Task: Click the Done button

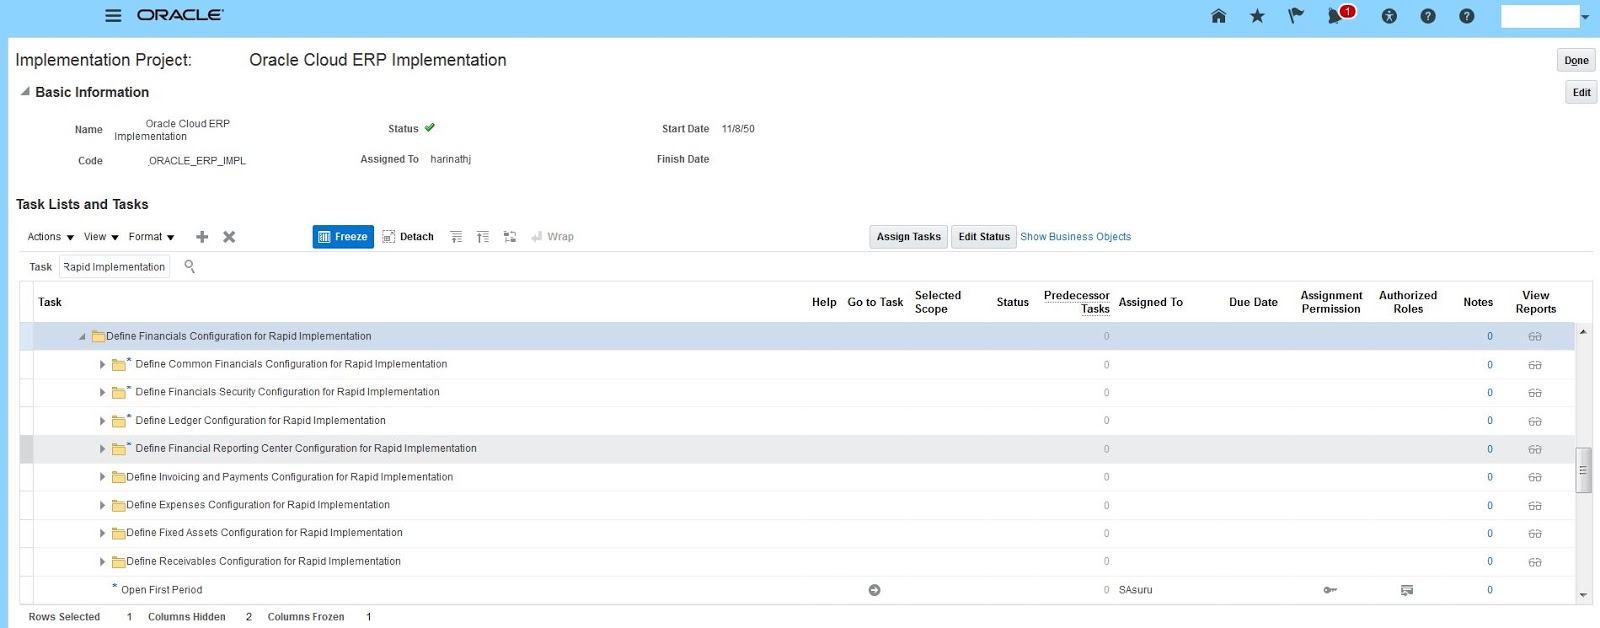Action: click(x=1576, y=60)
